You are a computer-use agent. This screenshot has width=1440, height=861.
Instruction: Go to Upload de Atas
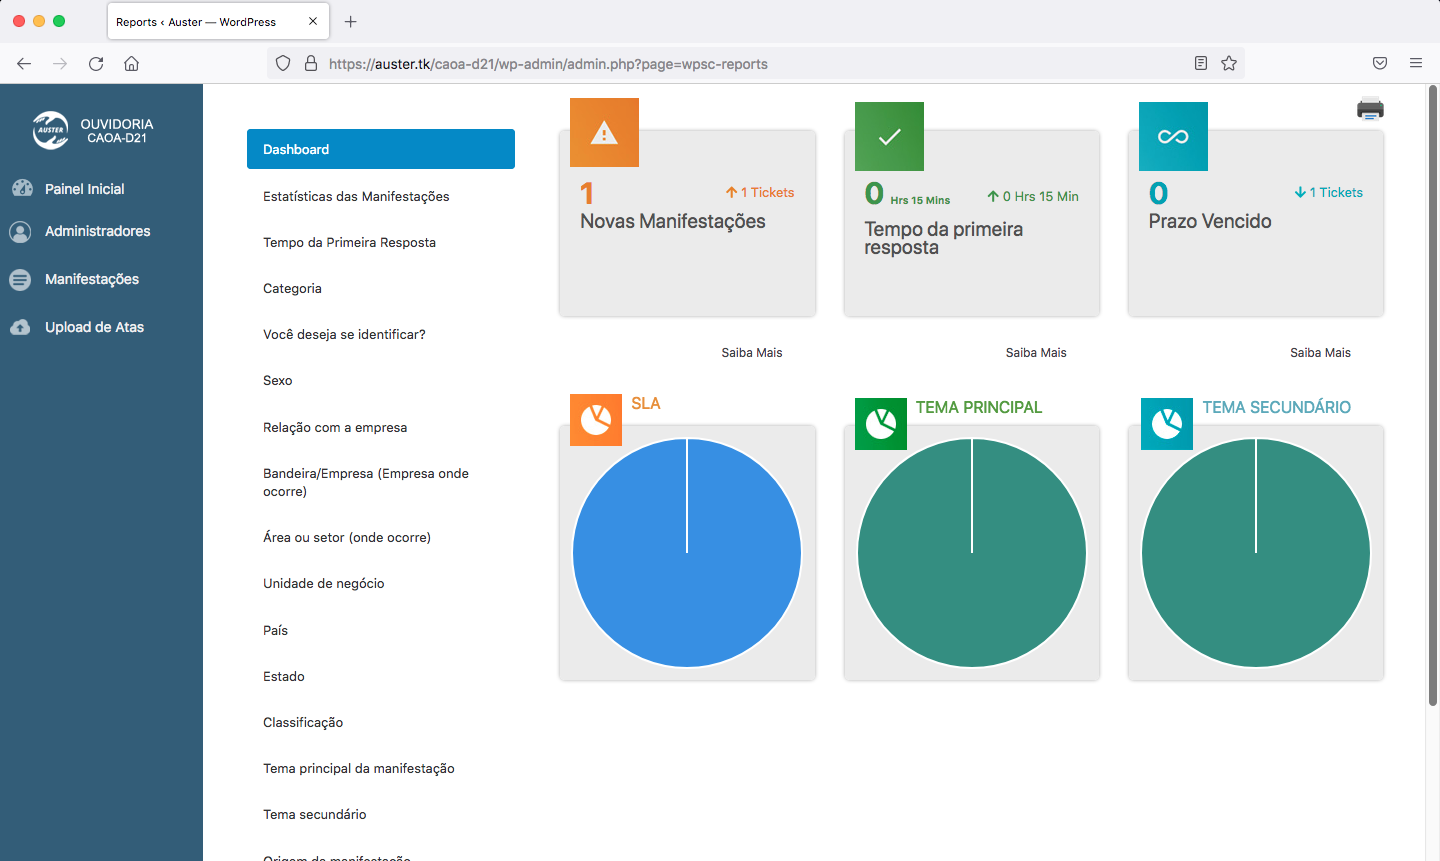click(x=94, y=327)
